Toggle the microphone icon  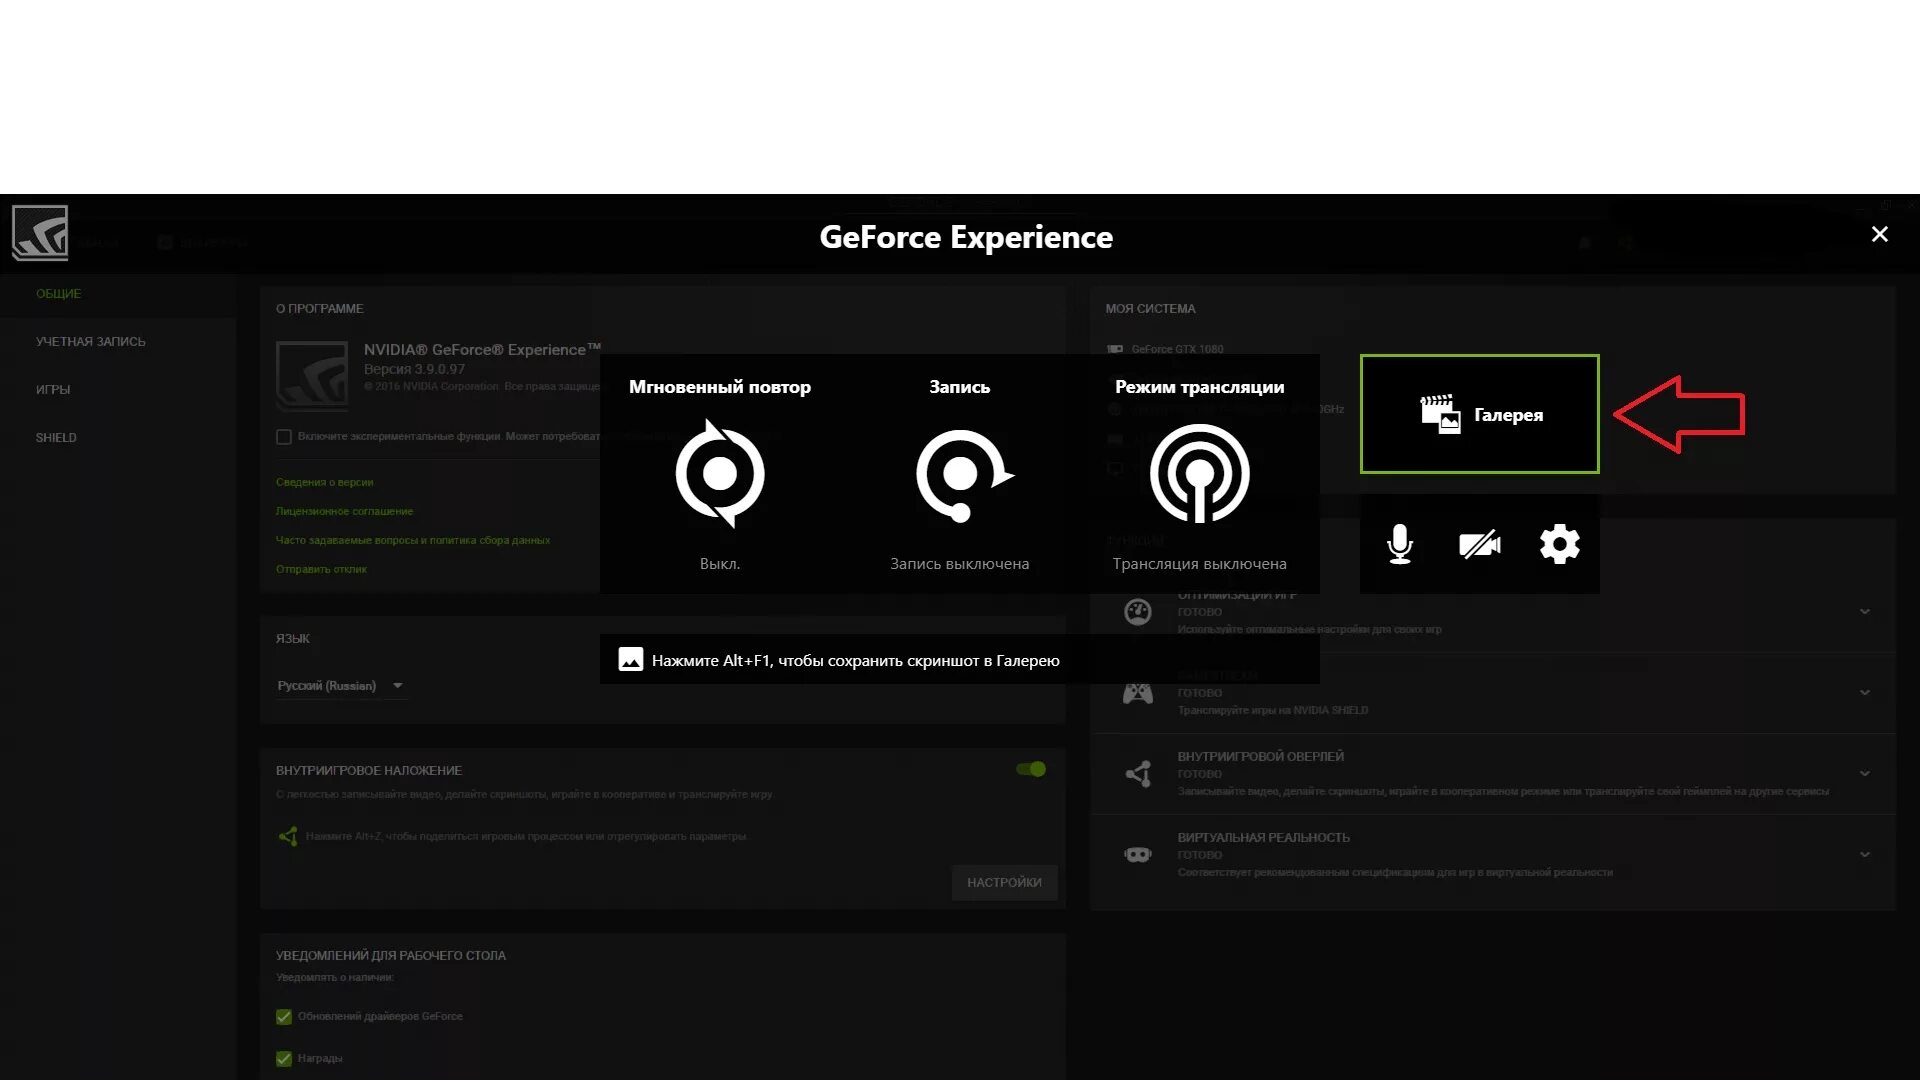(1400, 545)
